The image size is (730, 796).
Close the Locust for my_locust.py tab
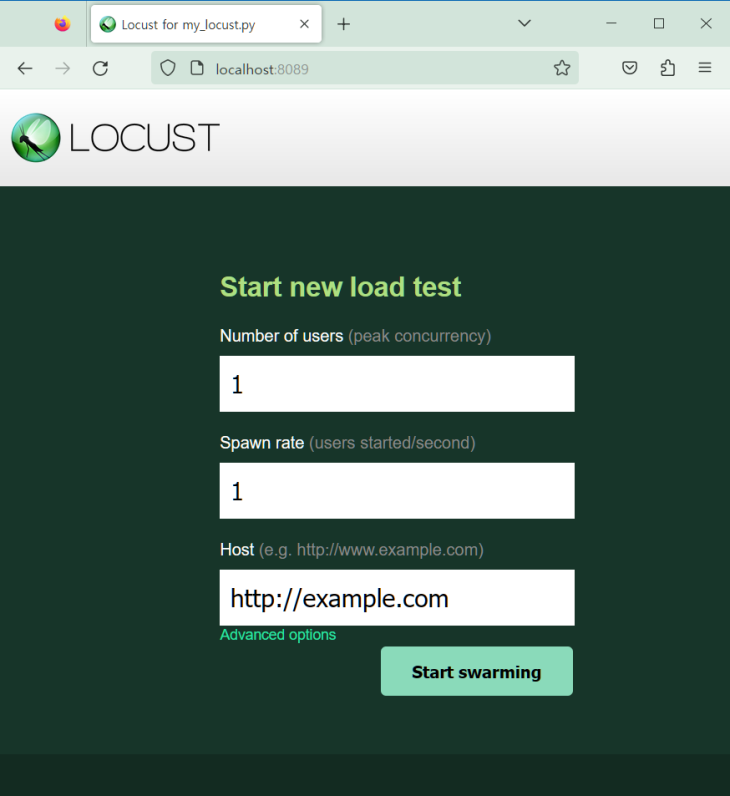pos(304,24)
